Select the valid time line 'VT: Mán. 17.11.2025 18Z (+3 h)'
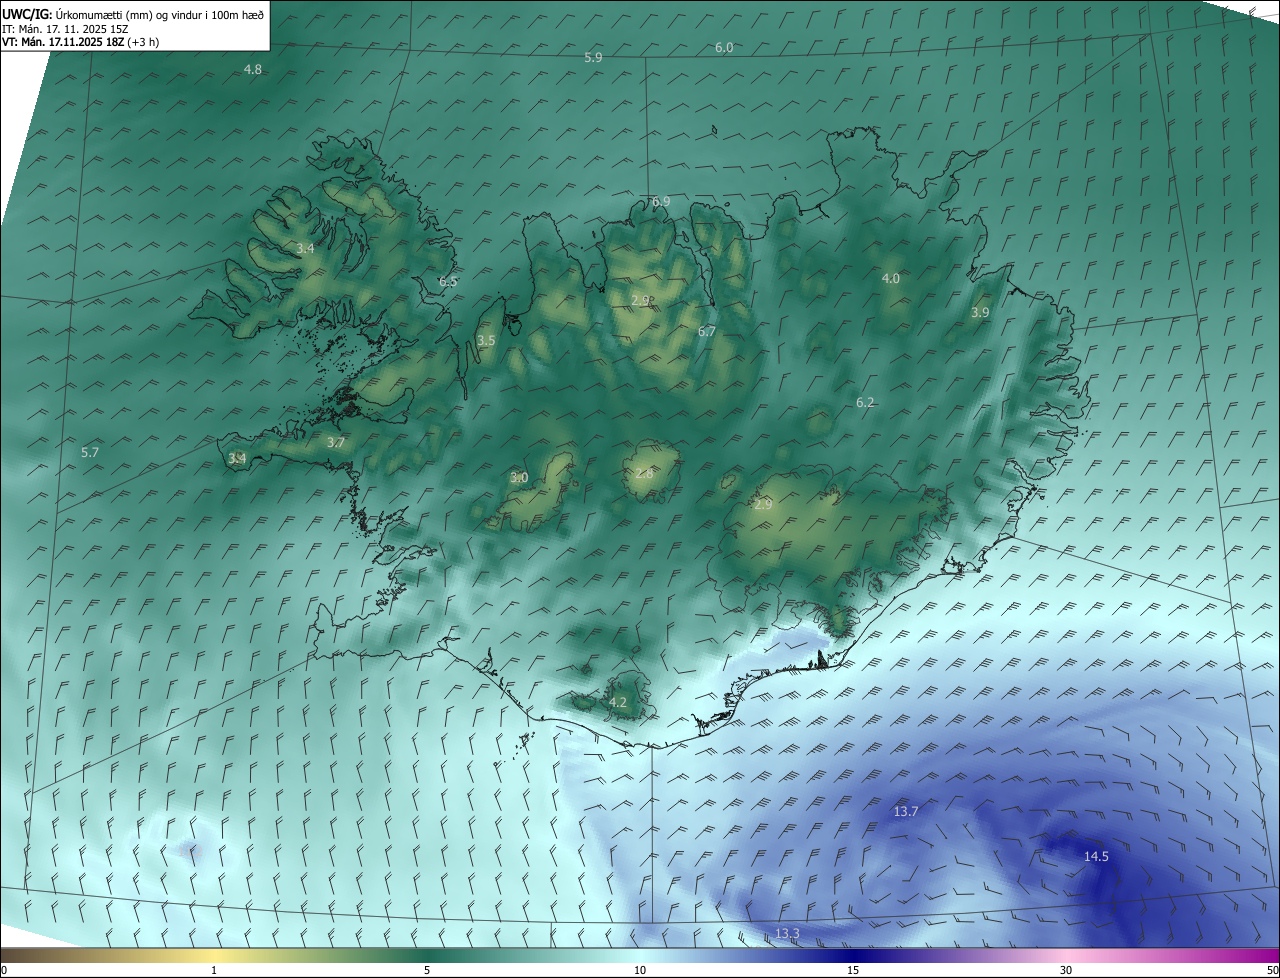 (80, 42)
